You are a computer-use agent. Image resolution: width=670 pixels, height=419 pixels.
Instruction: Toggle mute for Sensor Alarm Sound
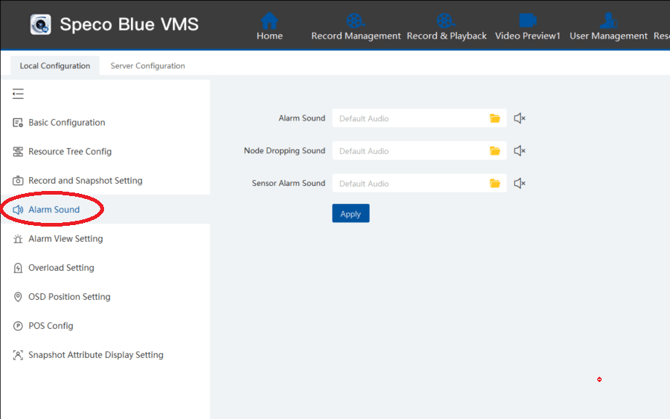click(520, 184)
